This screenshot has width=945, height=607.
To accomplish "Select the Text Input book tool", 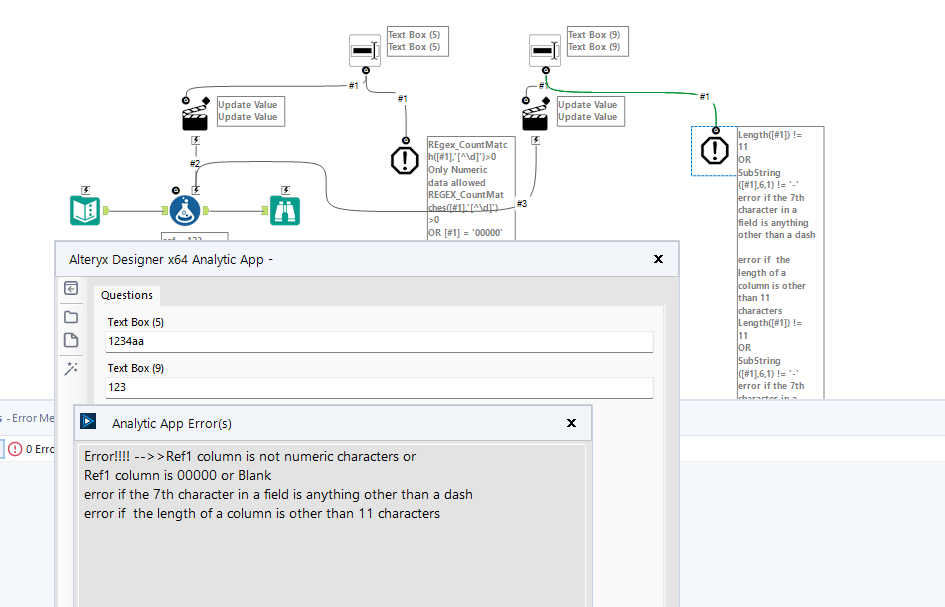I will pyautogui.click(x=85, y=210).
